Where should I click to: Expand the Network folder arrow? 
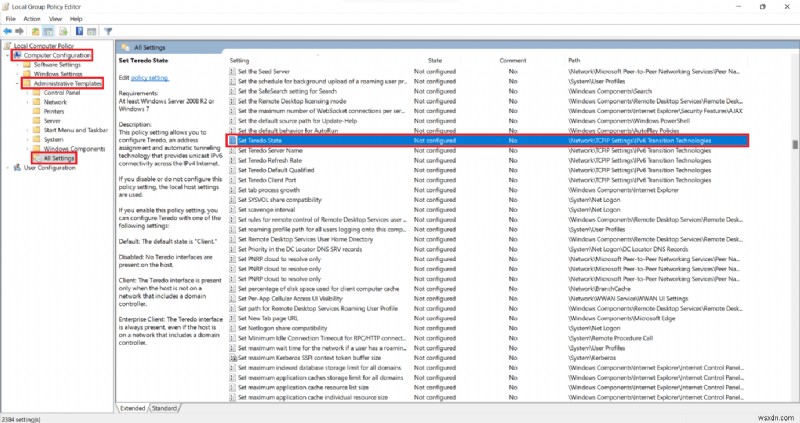[x=27, y=102]
